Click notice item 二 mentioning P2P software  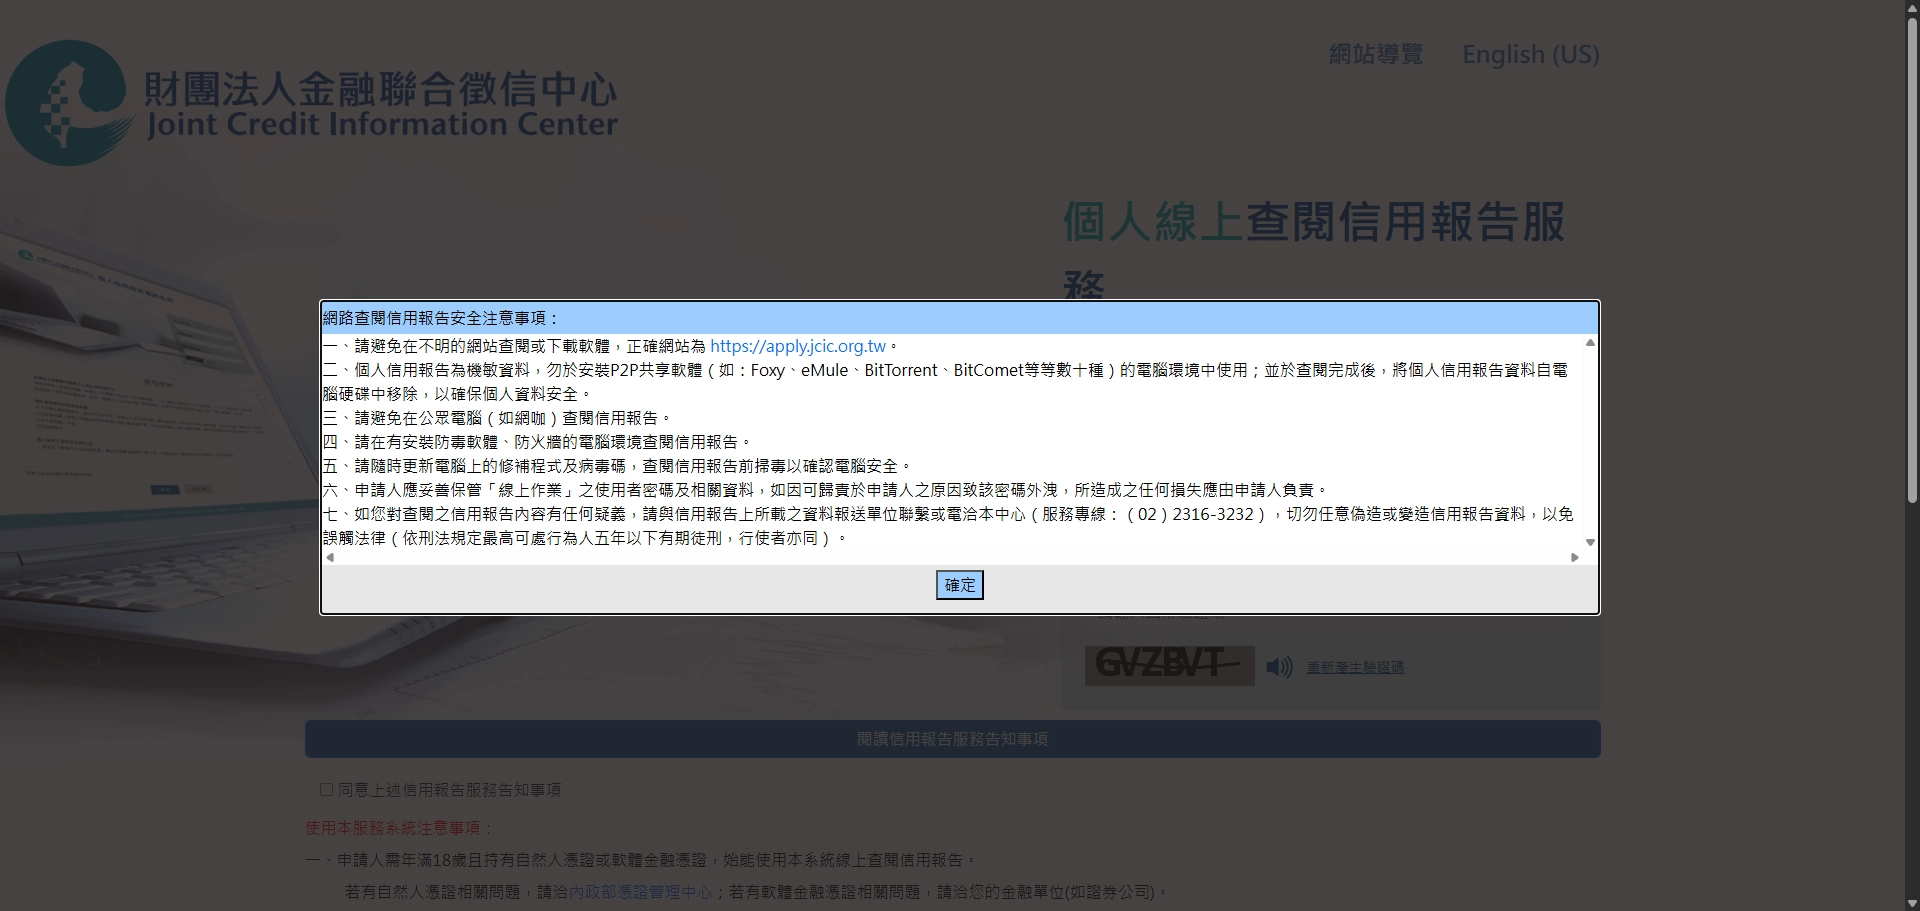click(x=945, y=382)
